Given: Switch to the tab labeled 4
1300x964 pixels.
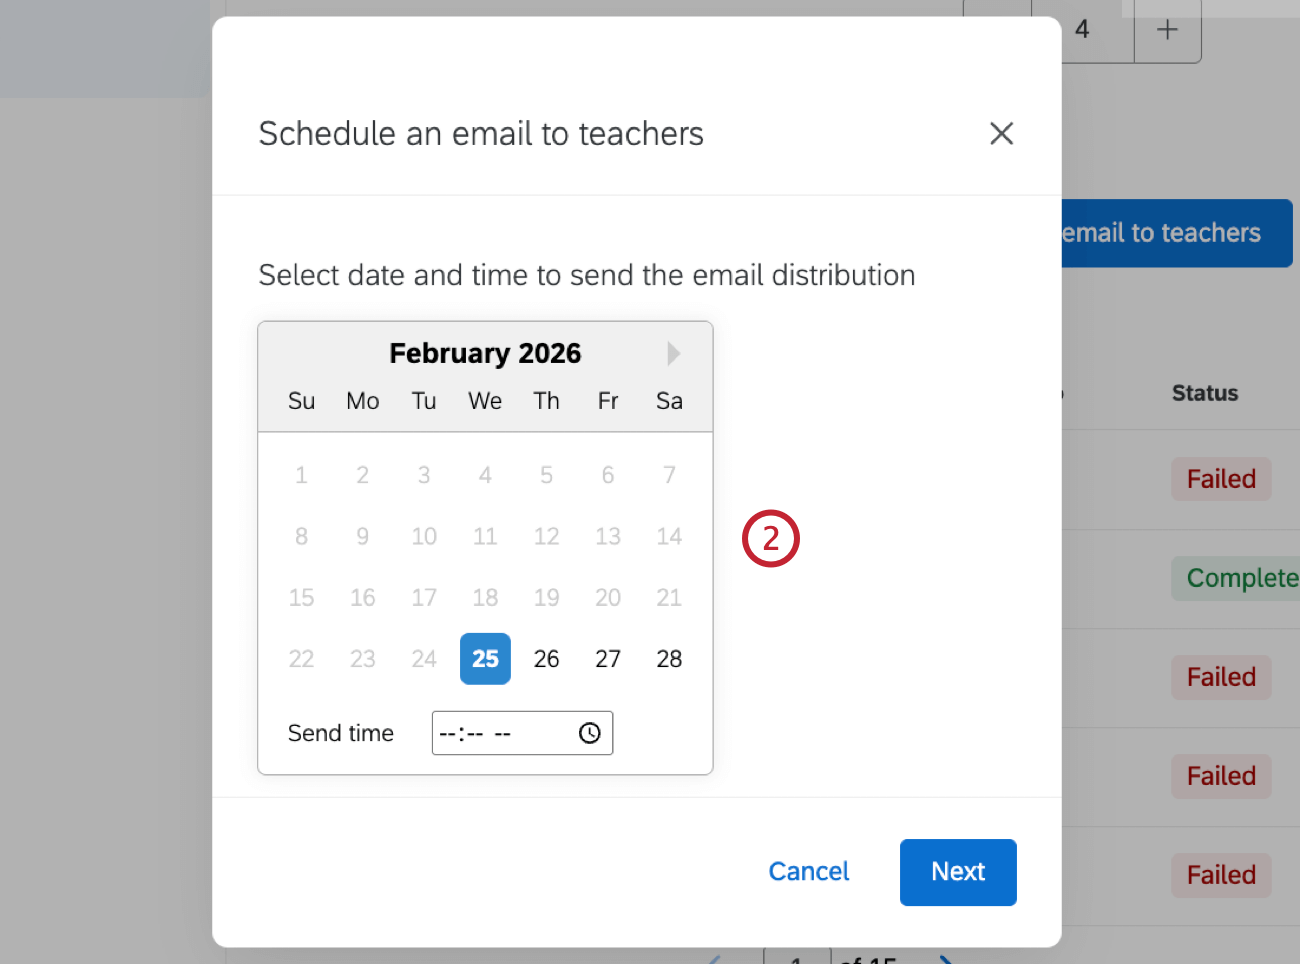Looking at the screenshot, I should 1082,30.
